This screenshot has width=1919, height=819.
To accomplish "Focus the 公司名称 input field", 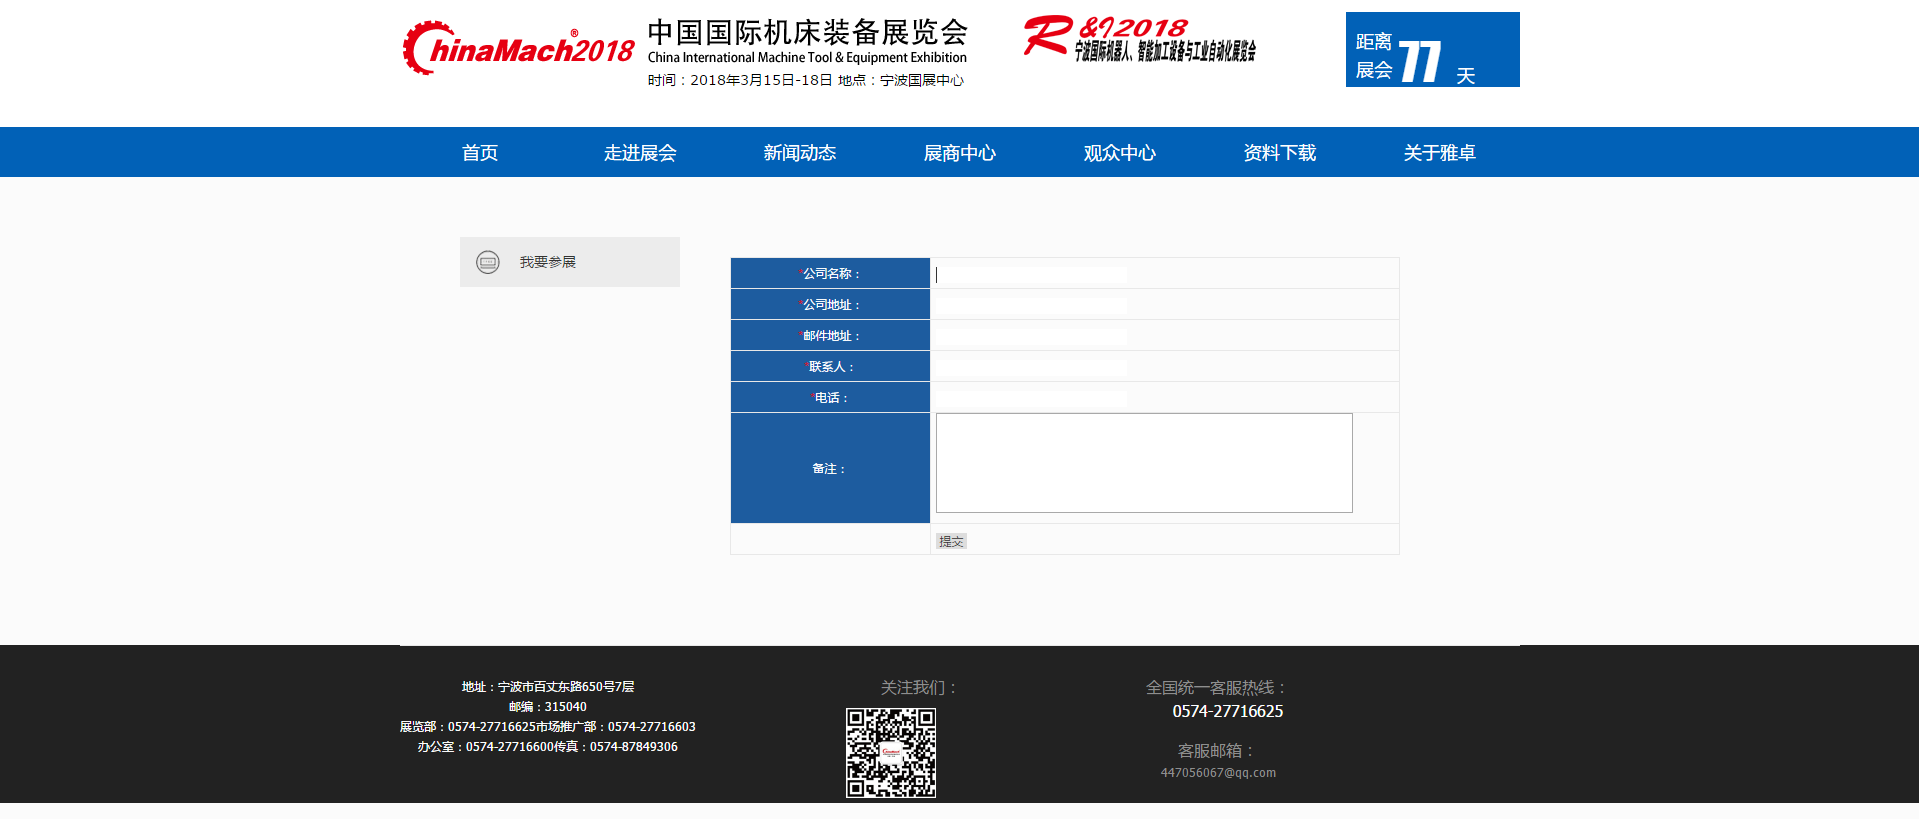I will click(1031, 274).
